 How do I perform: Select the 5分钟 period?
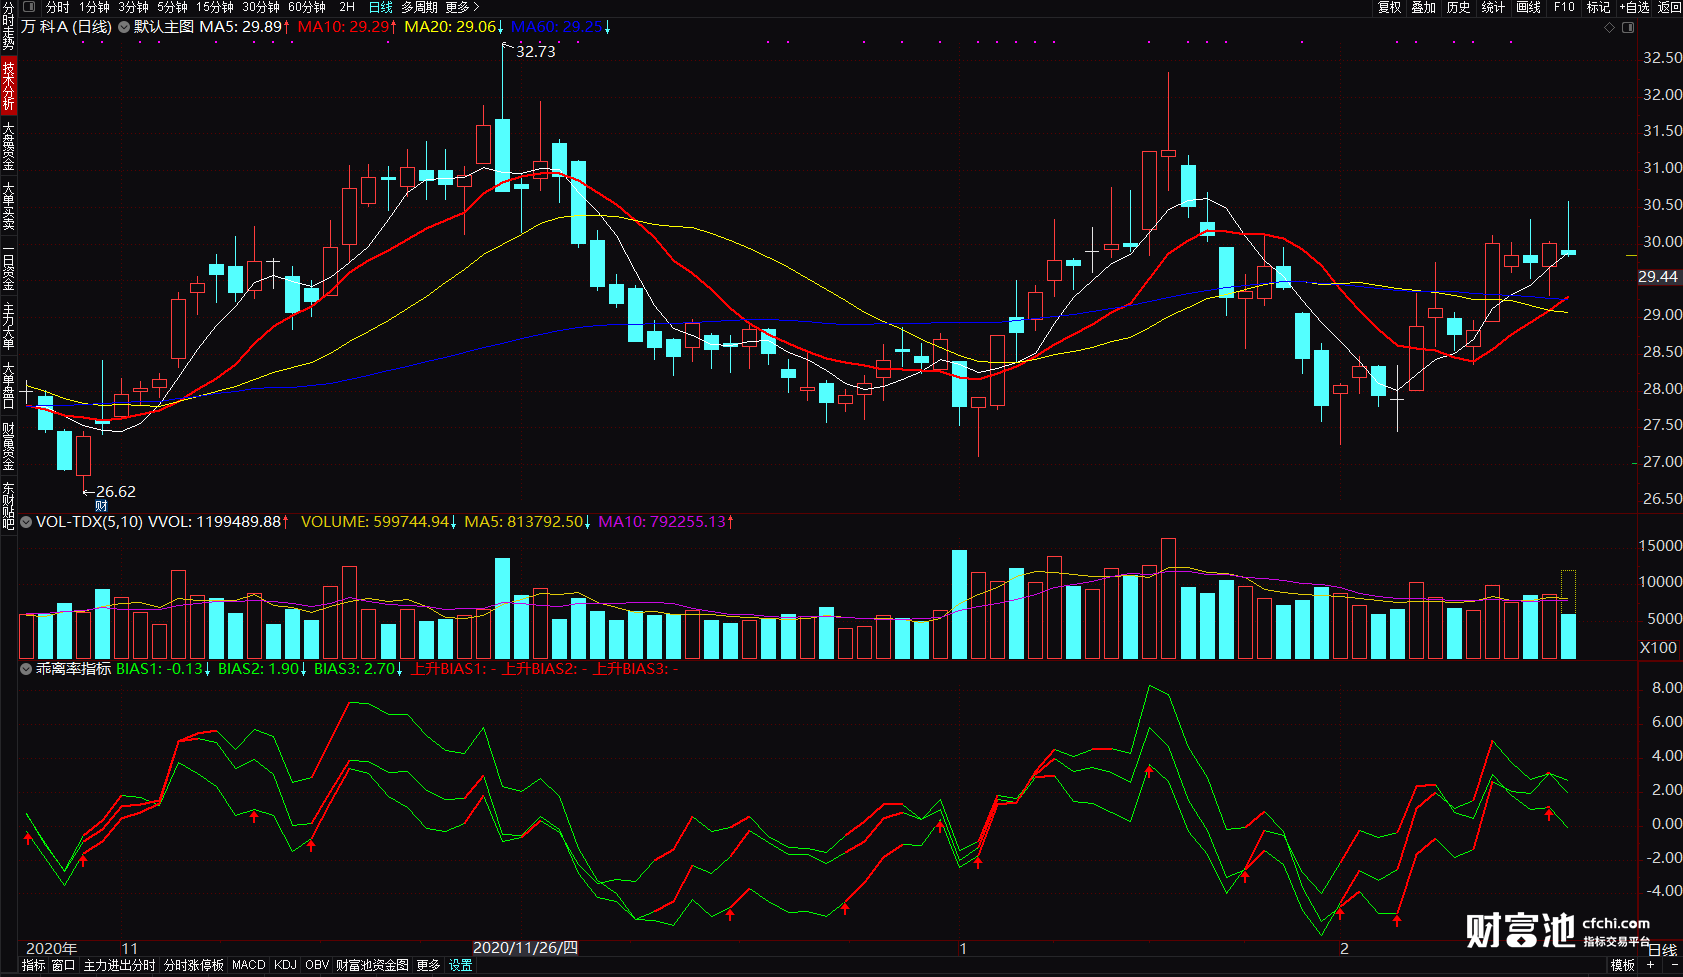pyautogui.click(x=172, y=7)
